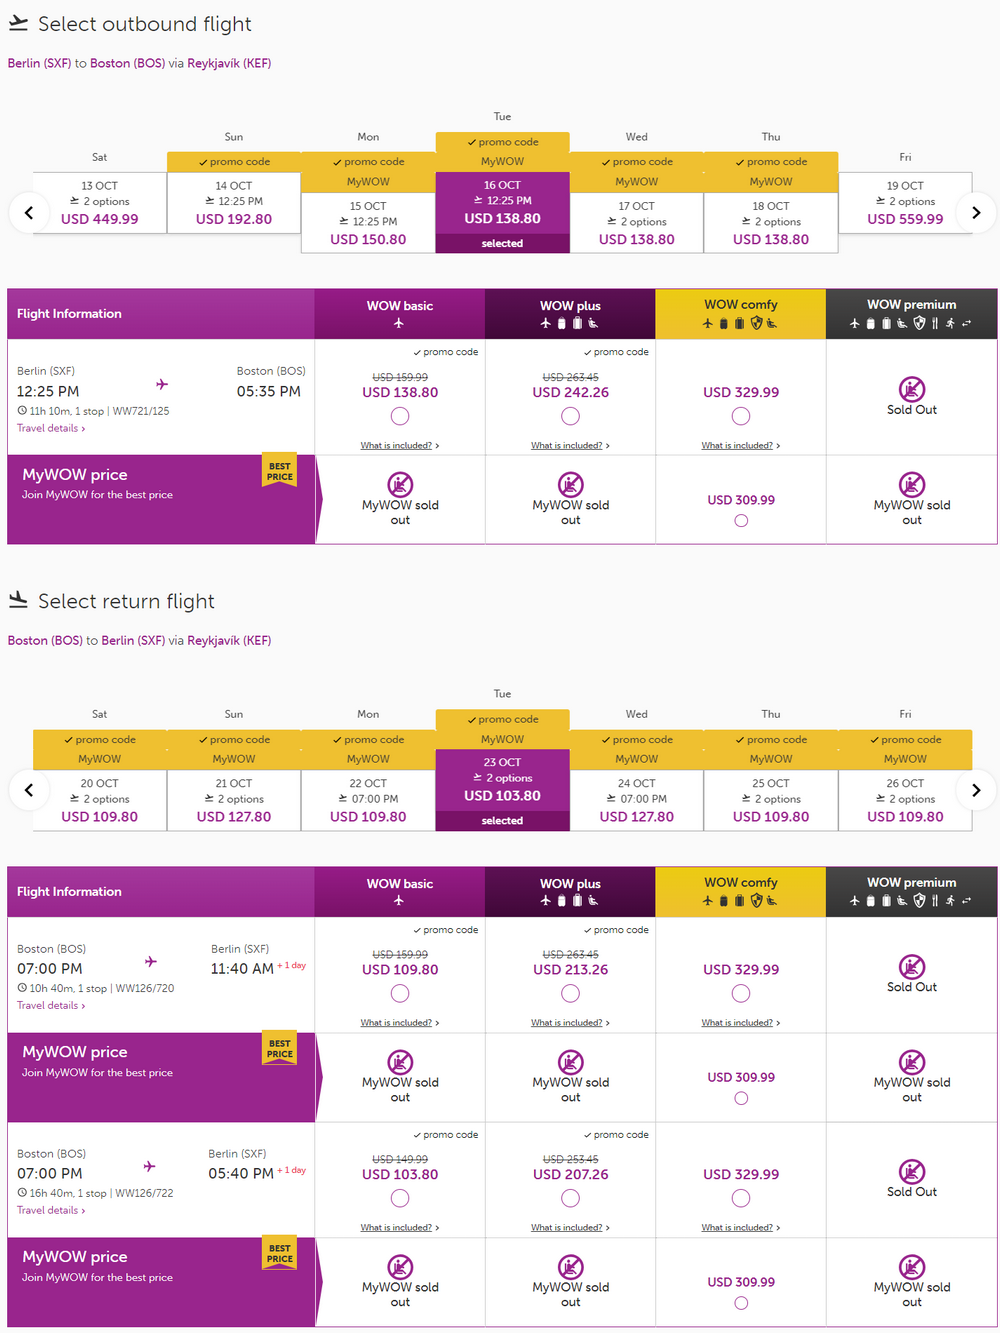This screenshot has width=1000, height=1333.
Task: Open Reykjavik (KEF) link in outbound route
Action: (229, 63)
